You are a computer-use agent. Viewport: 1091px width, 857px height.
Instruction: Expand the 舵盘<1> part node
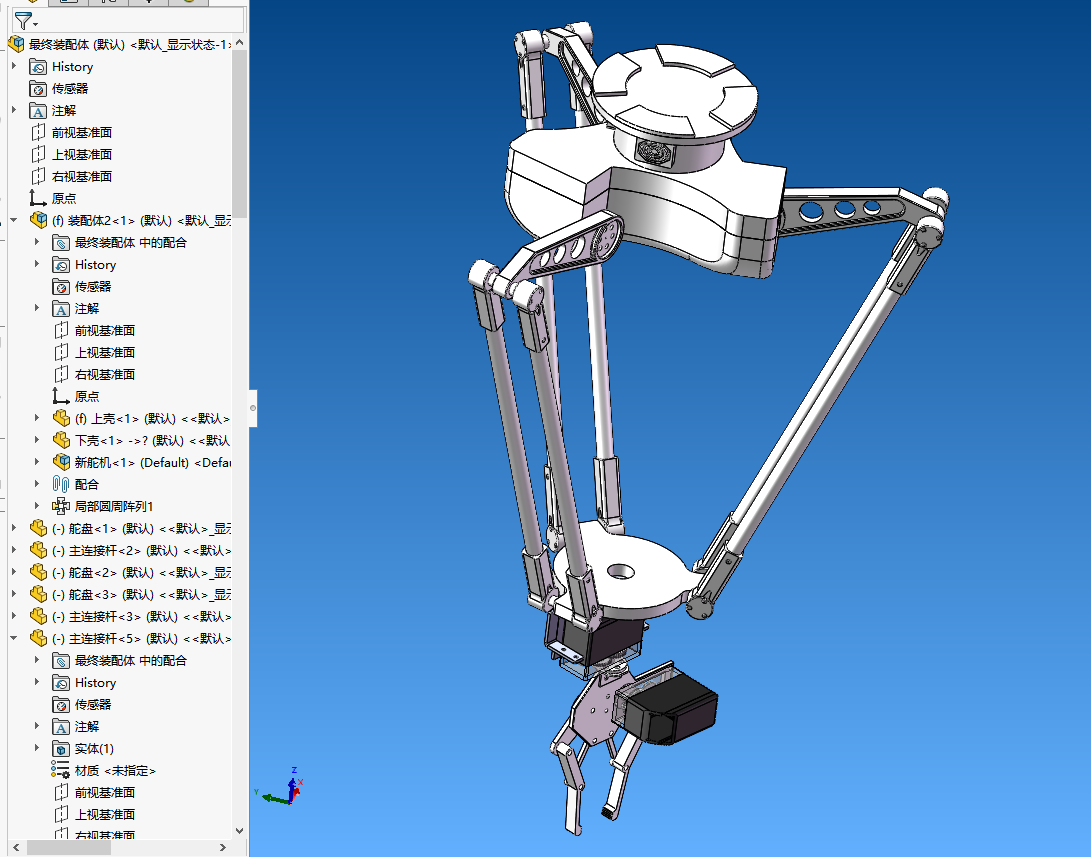14,528
